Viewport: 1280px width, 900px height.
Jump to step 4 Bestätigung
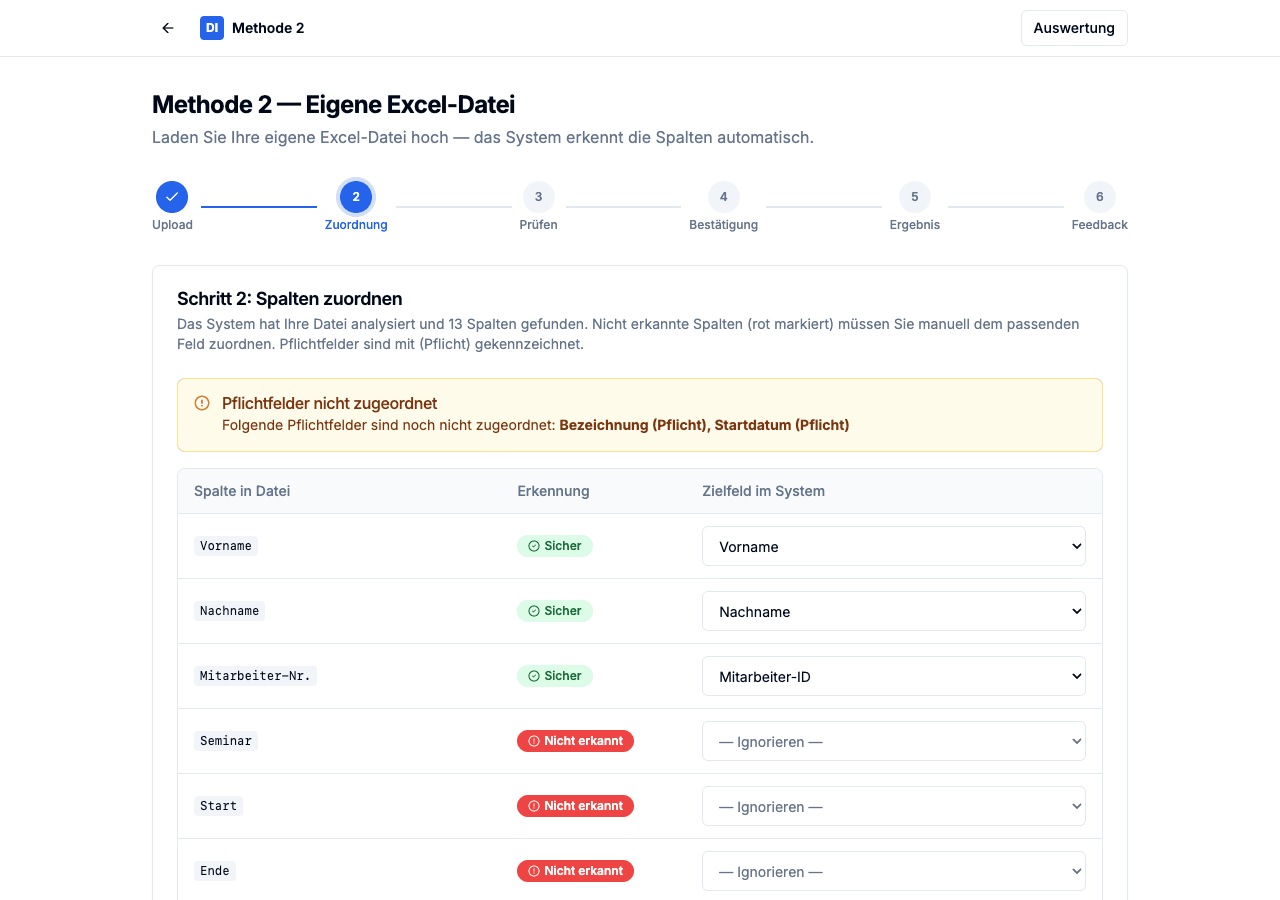(x=723, y=197)
